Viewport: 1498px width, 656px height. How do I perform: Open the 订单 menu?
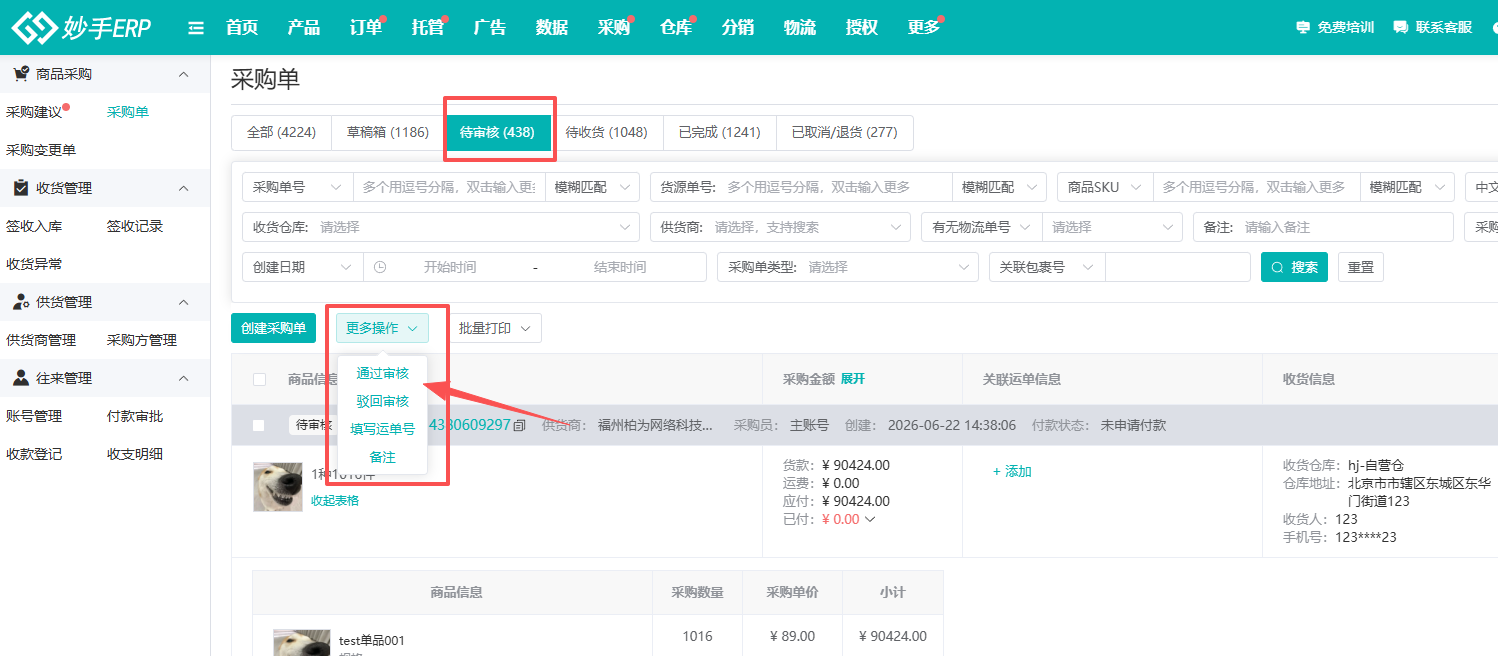[366, 28]
